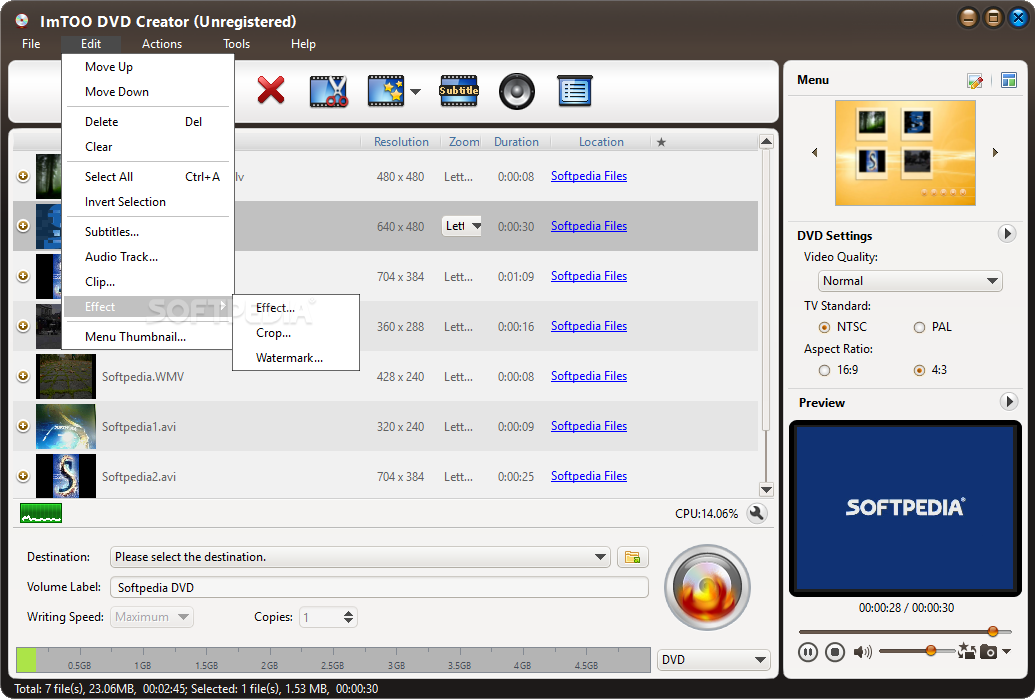
Task: Expand the DVD Settings panel arrow
Action: [1007, 234]
